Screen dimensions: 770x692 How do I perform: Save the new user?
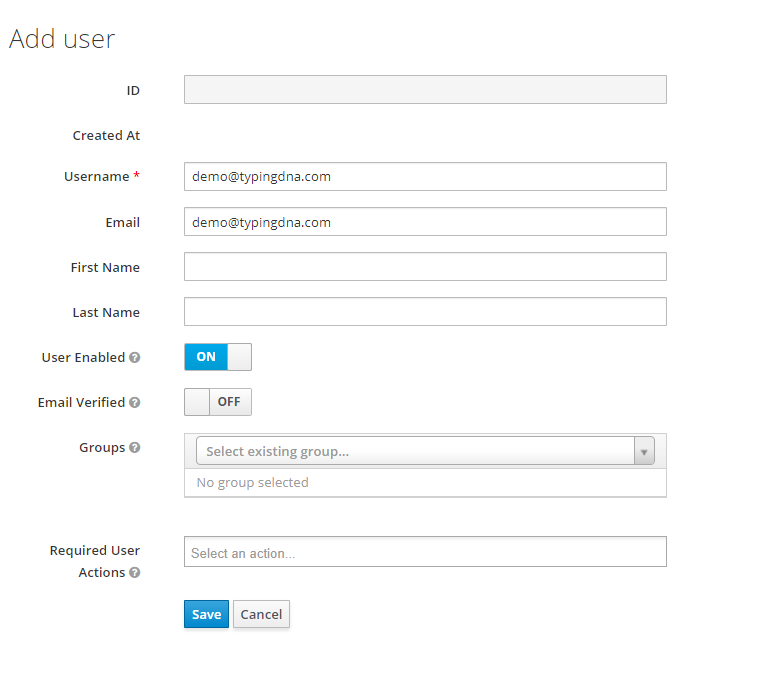click(206, 614)
